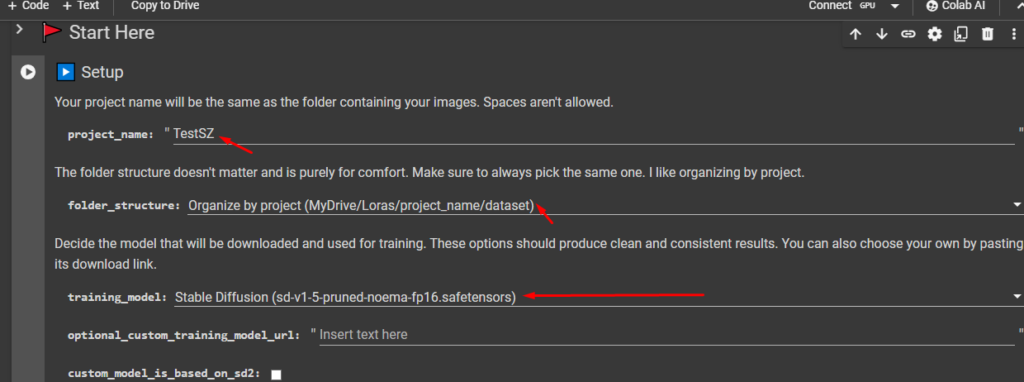This screenshot has height=382, width=1024.
Task: Copy link to cell icon
Action: tap(908, 34)
